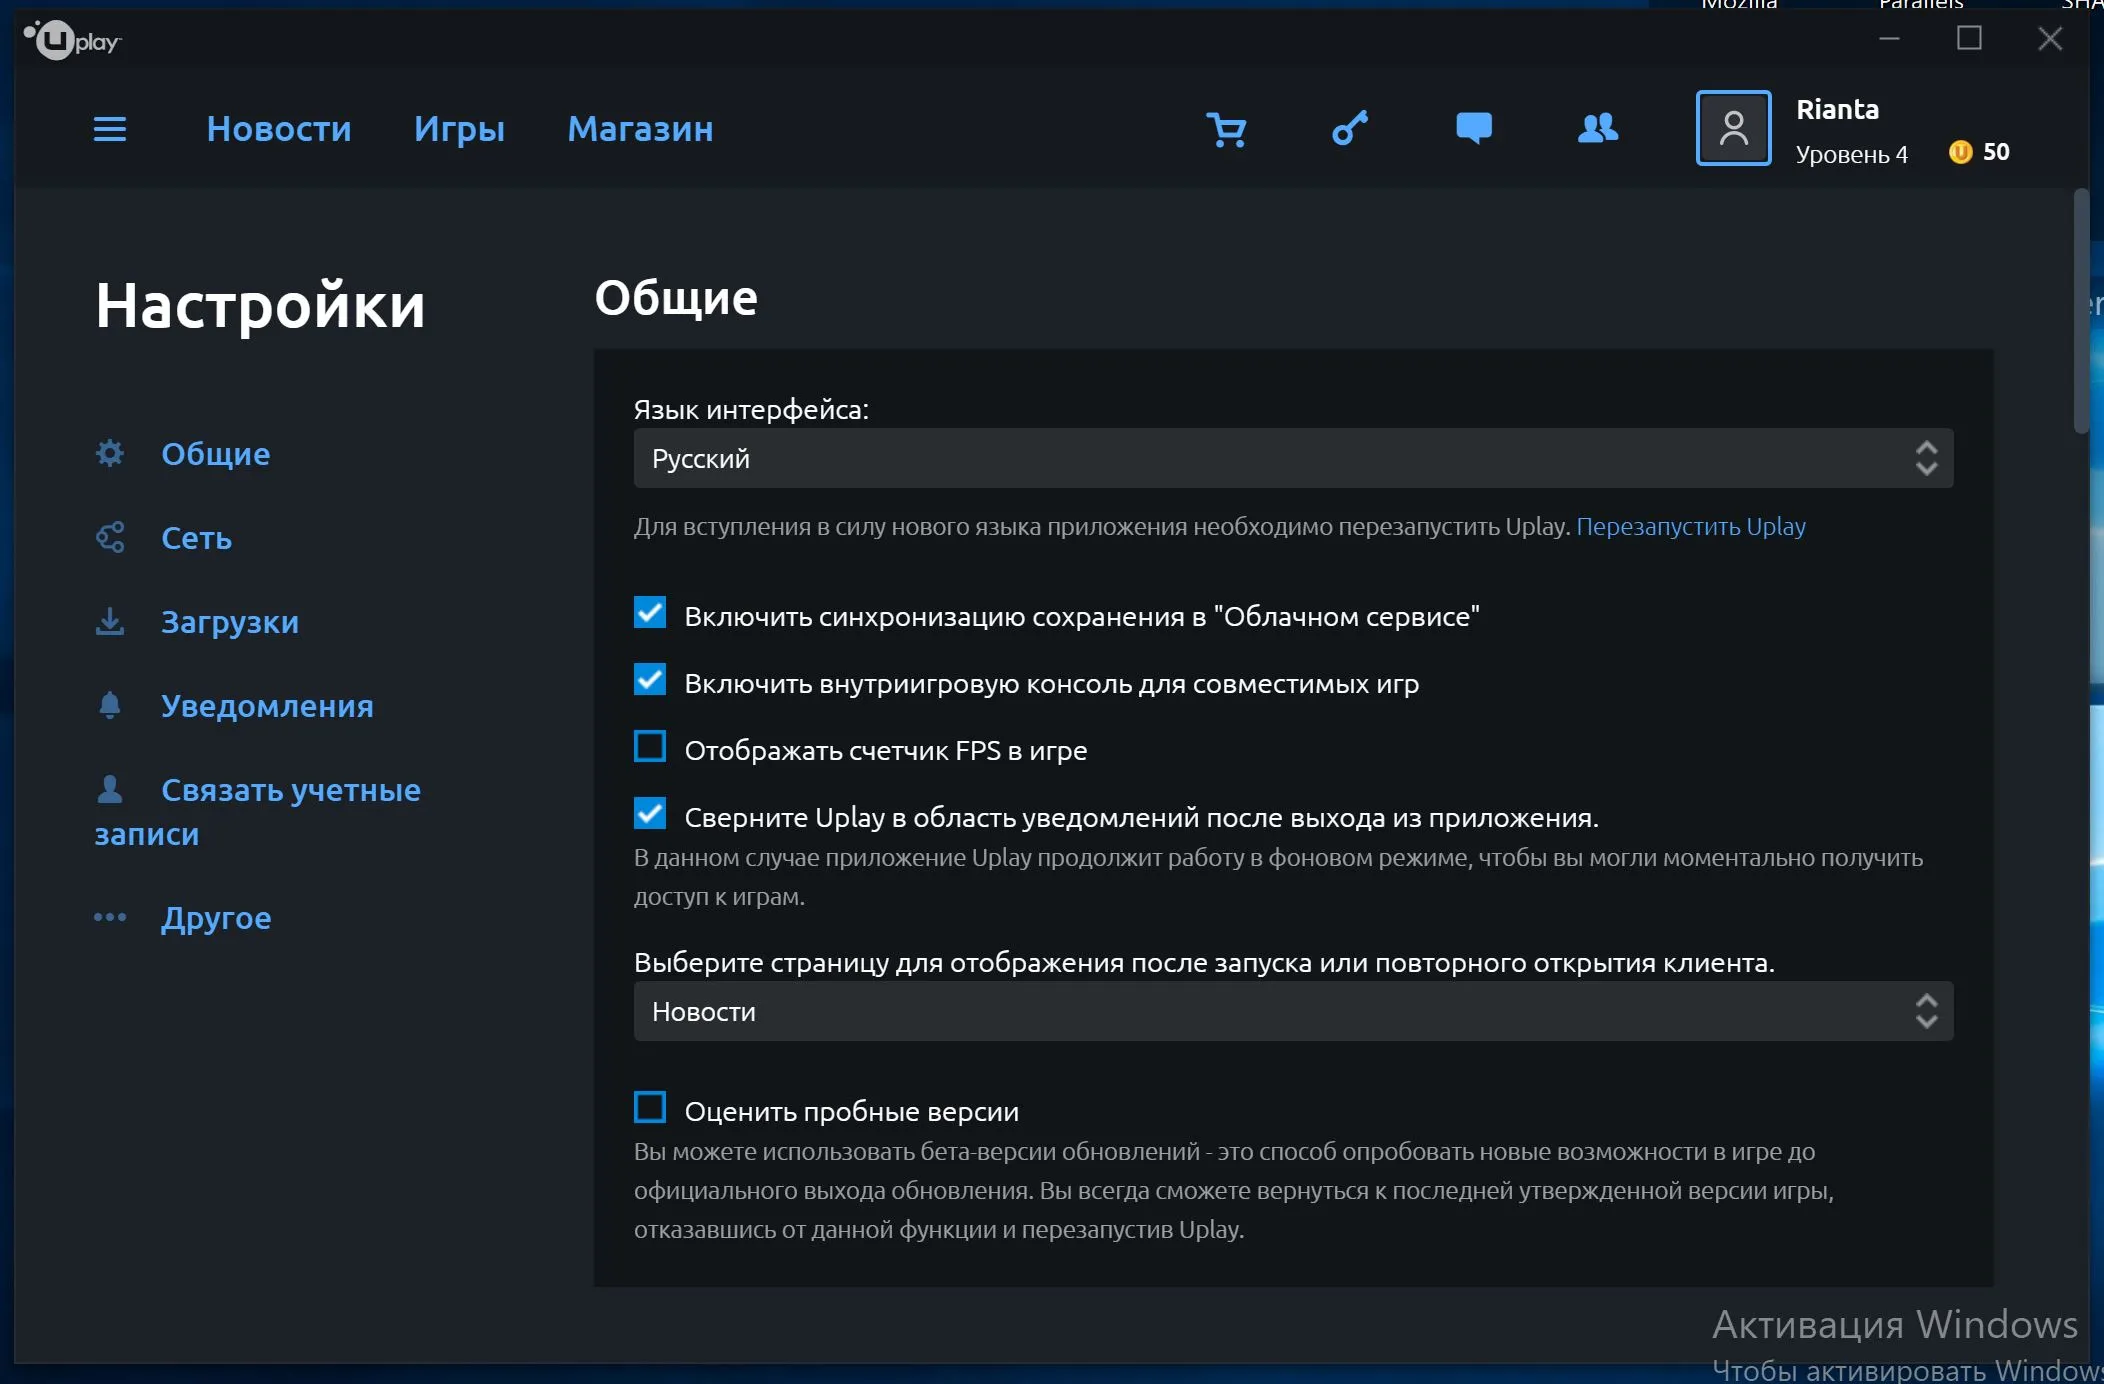
Task: Click the Rianta username
Action: 1837,109
